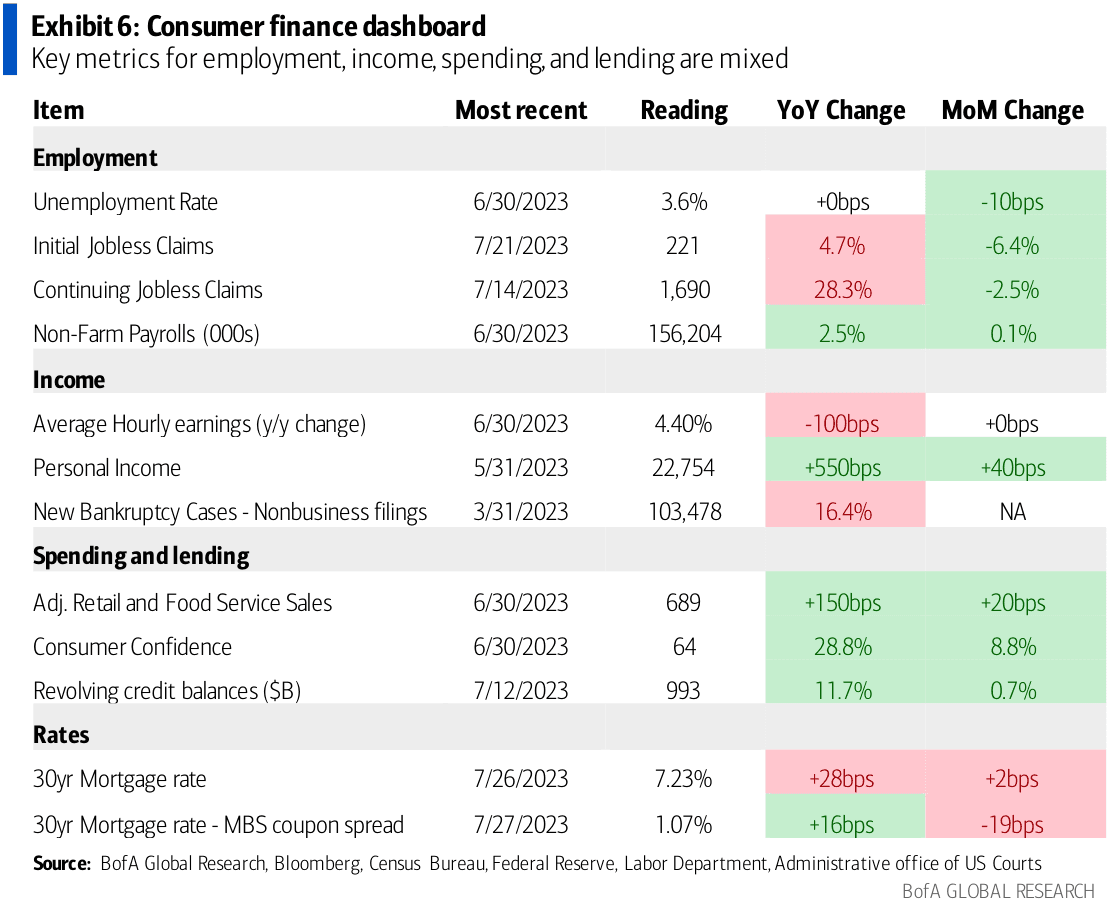This screenshot has height=904, width=1114.
Task: Click the 'Reading' column header
Action: coord(684,110)
